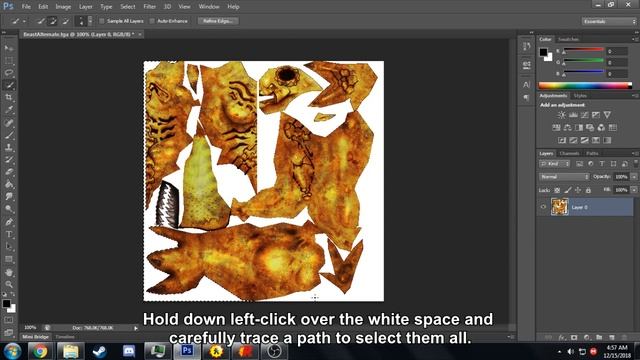640x360 pixels.
Task: Enable Sample All Layers checkbox
Action: point(102,21)
